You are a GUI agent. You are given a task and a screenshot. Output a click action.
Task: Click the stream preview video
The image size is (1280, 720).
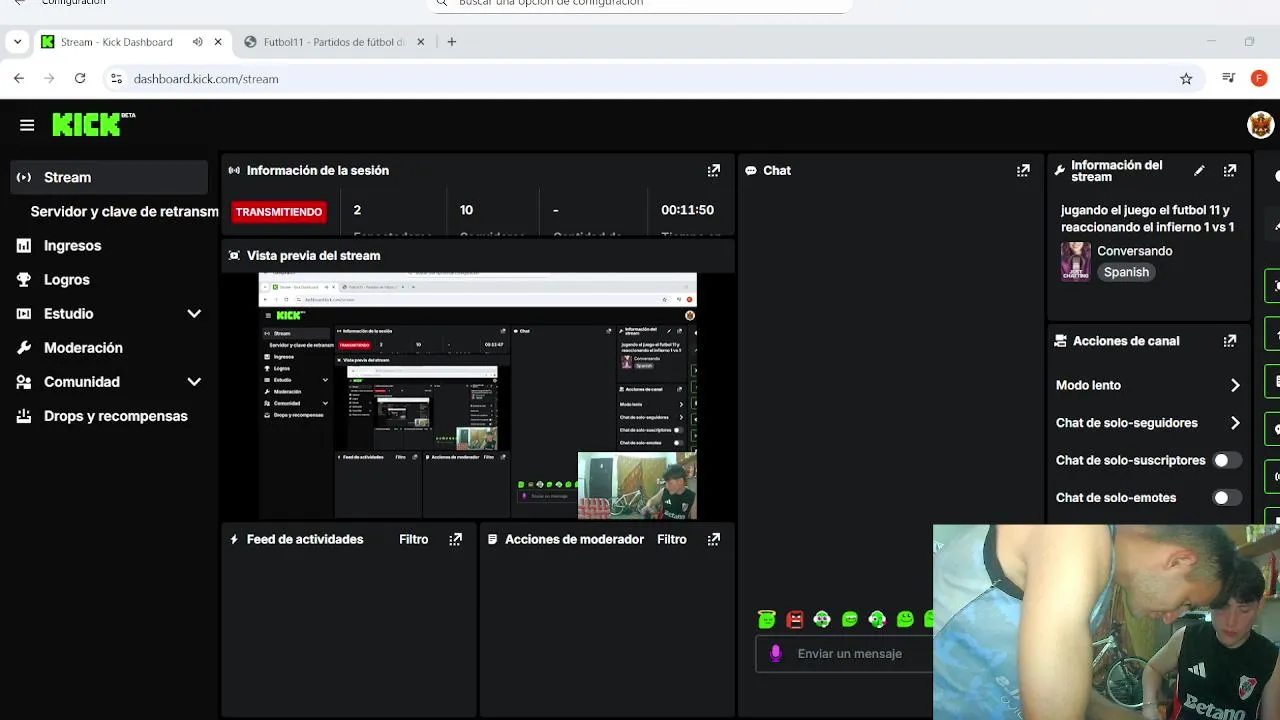[x=477, y=396]
